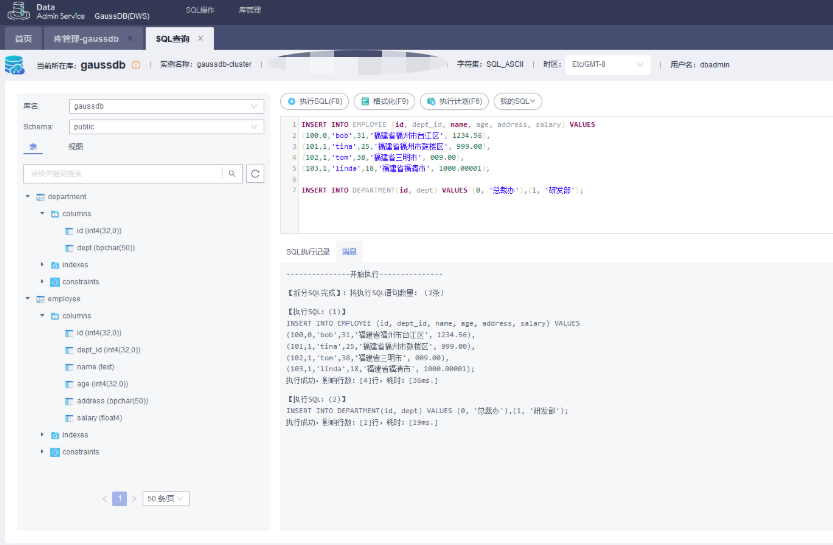Open the 时区 Etc/GMT-8 dropdown
Image resolution: width=833 pixels, height=545 pixels.
coord(608,65)
